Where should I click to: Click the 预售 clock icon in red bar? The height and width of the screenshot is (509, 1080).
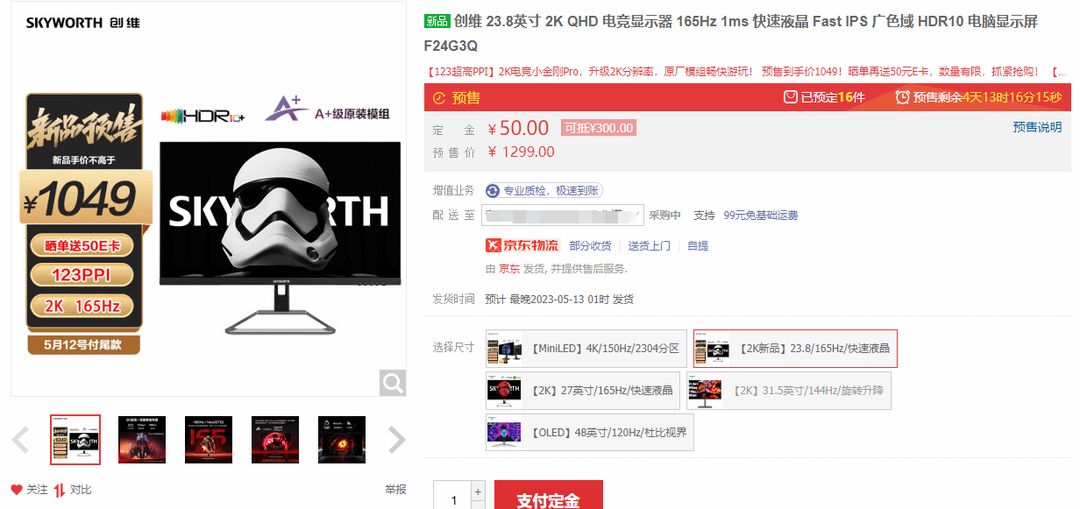click(439, 98)
